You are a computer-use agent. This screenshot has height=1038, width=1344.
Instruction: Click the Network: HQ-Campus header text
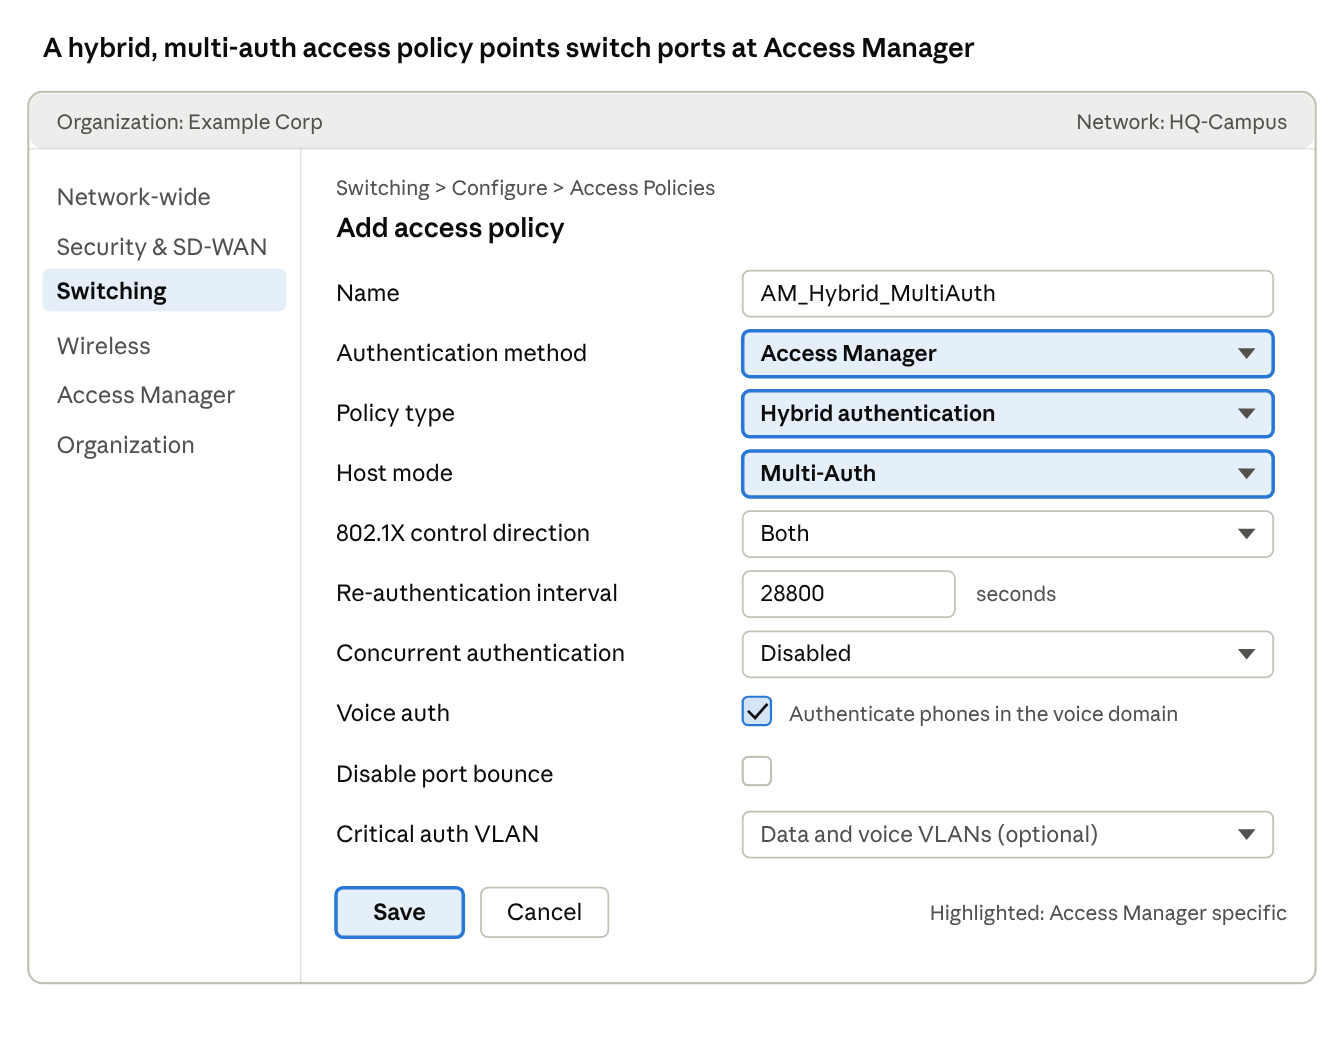pyautogui.click(x=1181, y=122)
